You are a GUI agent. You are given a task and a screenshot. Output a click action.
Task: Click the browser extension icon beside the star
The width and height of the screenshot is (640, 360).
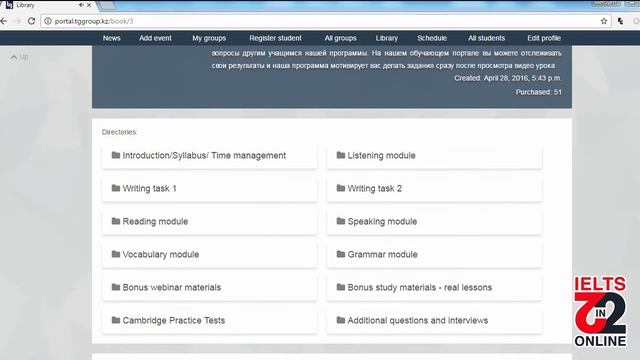point(620,21)
